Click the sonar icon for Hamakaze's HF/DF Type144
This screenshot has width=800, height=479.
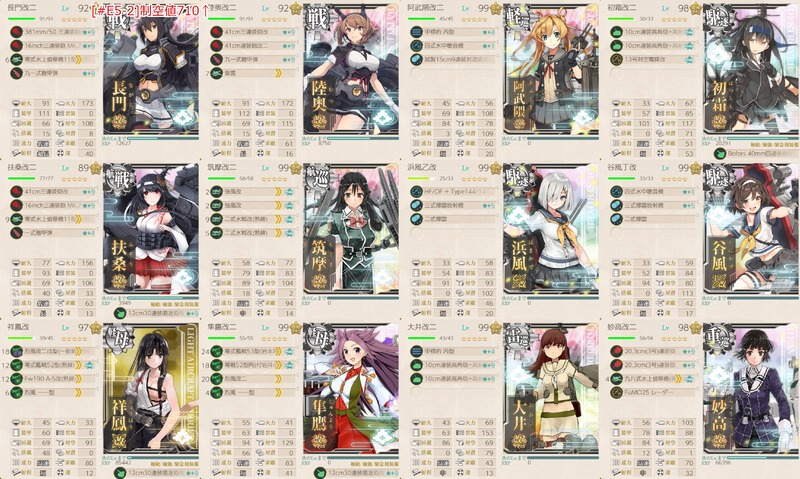click(x=416, y=192)
